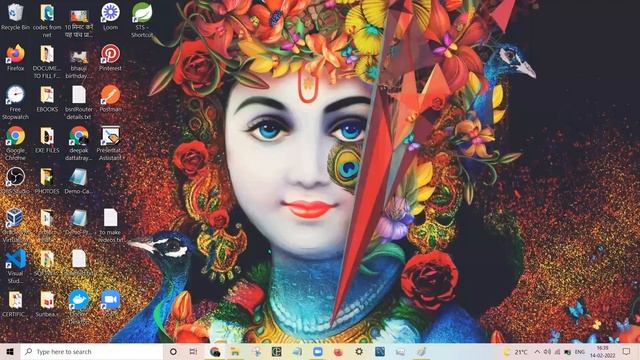This screenshot has width=640, height=360.
Task: Open the PHOTOES folder
Action: click(47, 180)
